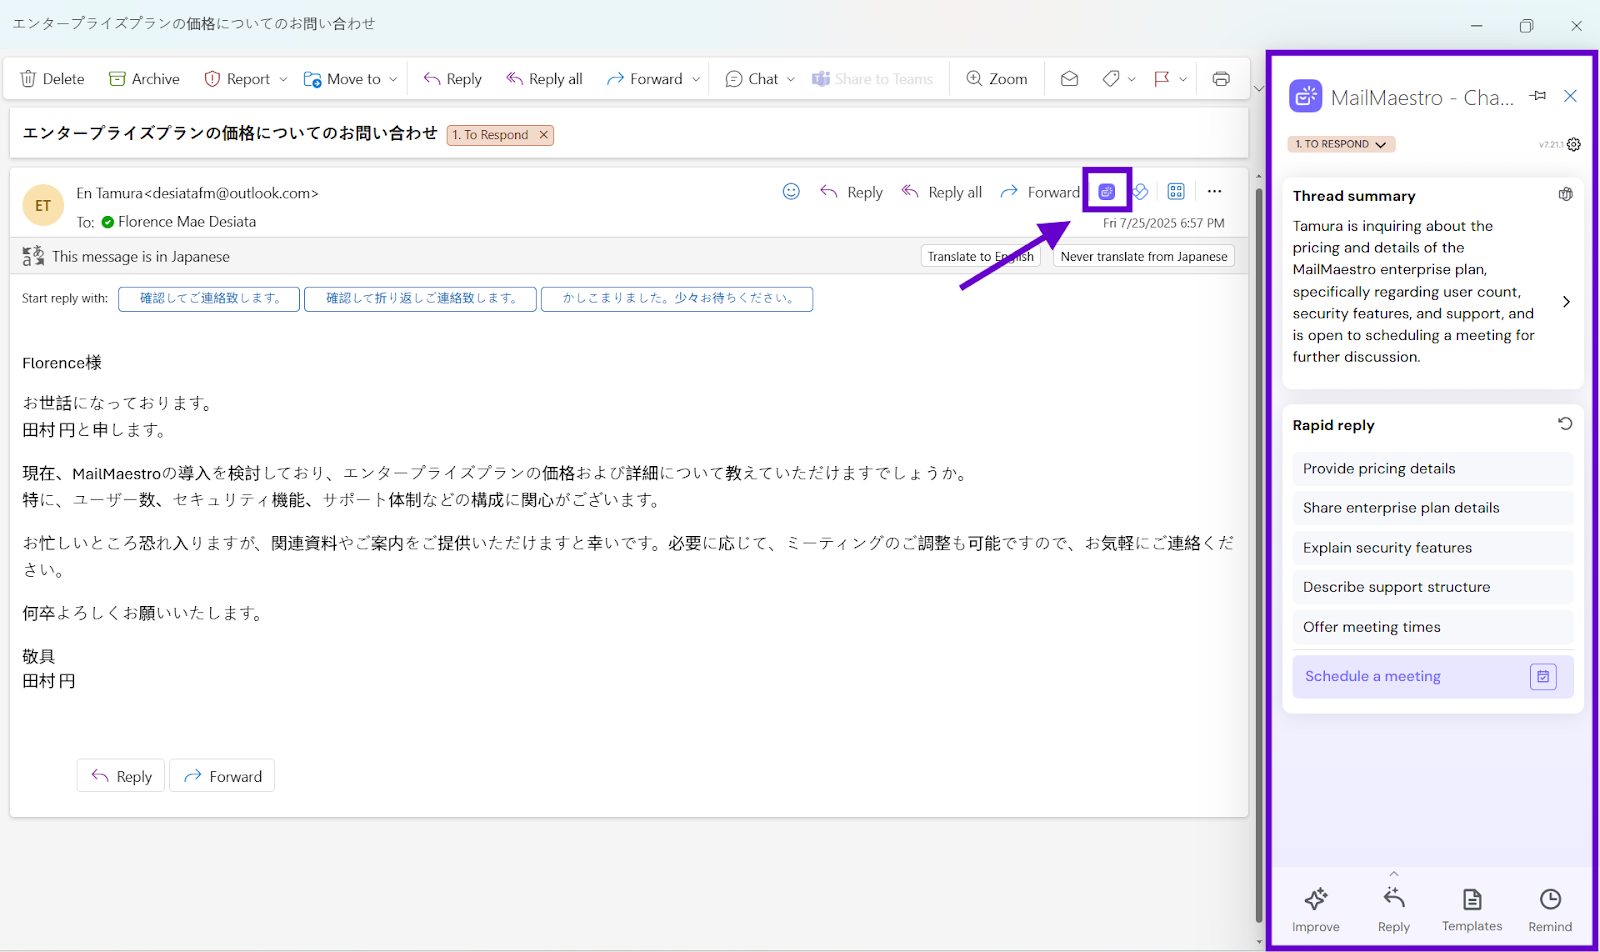This screenshot has height=952, width=1600.
Task: Pin the MailMaestro side panel
Action: tap(1538, 96)
